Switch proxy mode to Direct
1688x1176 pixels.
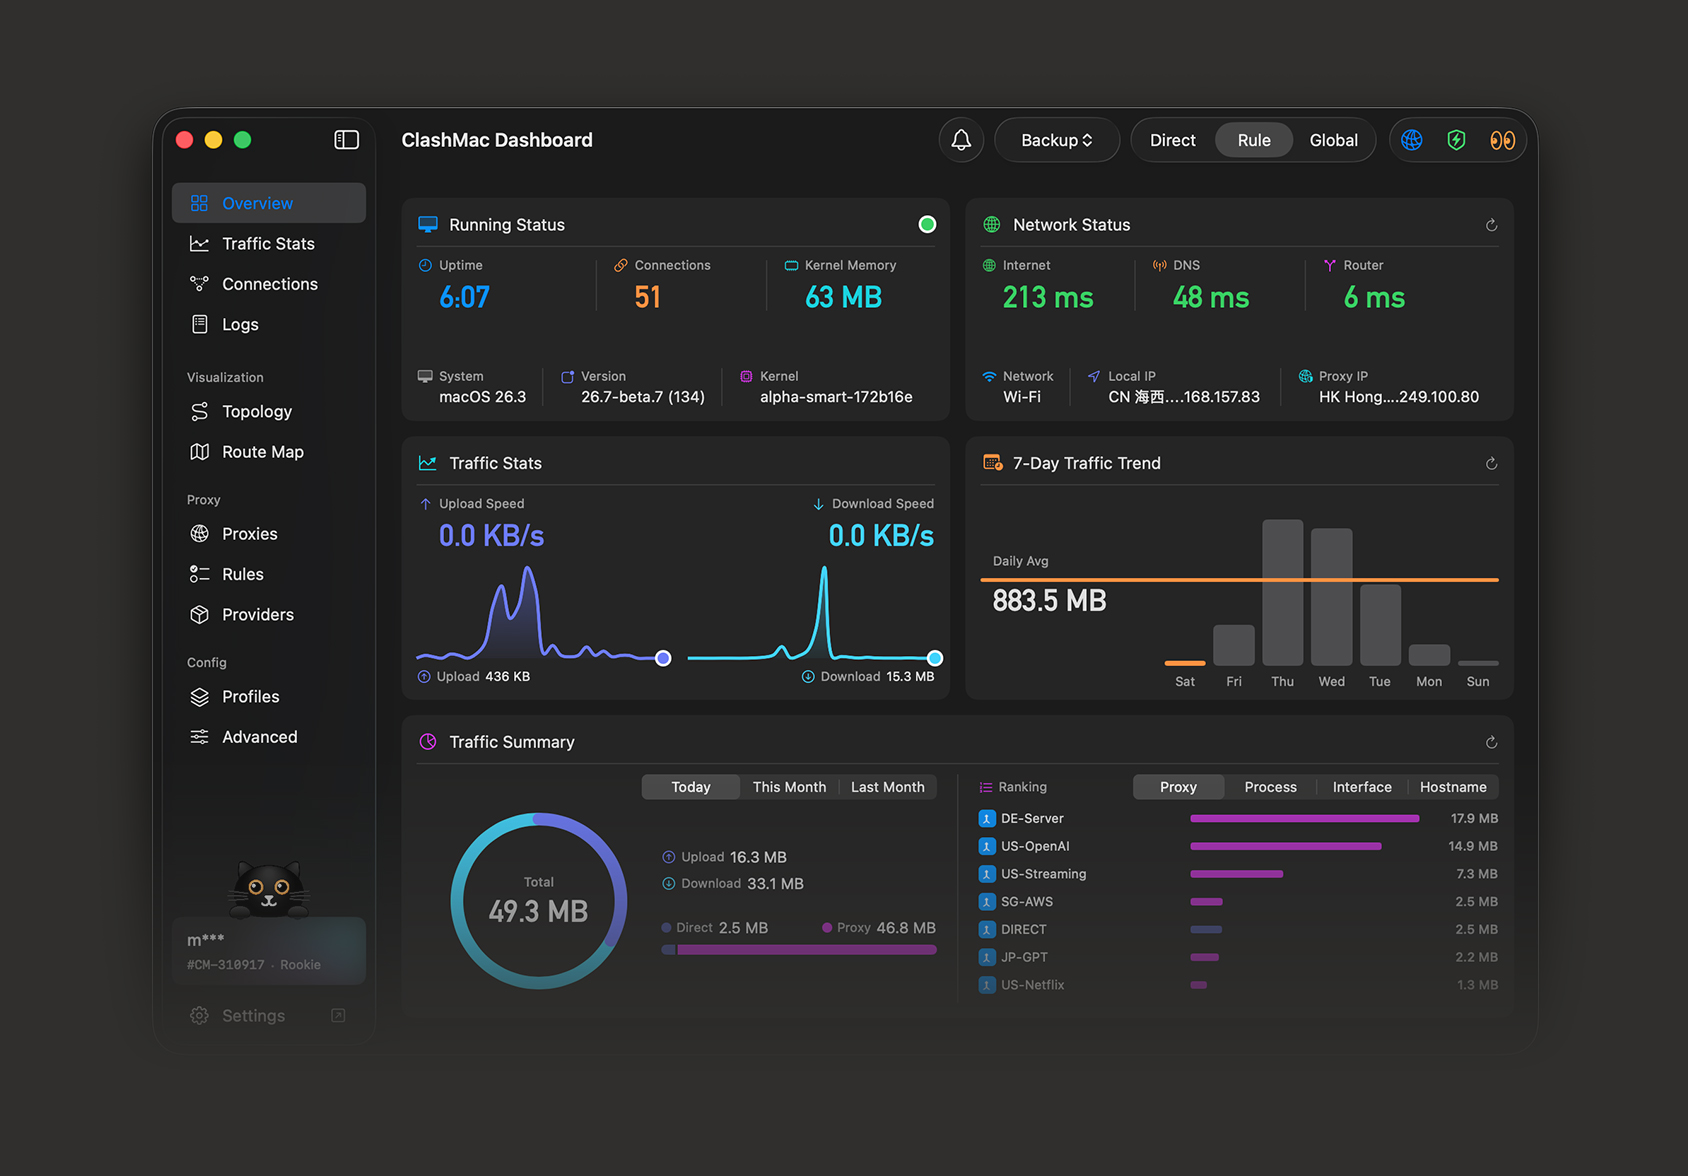click(x=1172, y=140)
